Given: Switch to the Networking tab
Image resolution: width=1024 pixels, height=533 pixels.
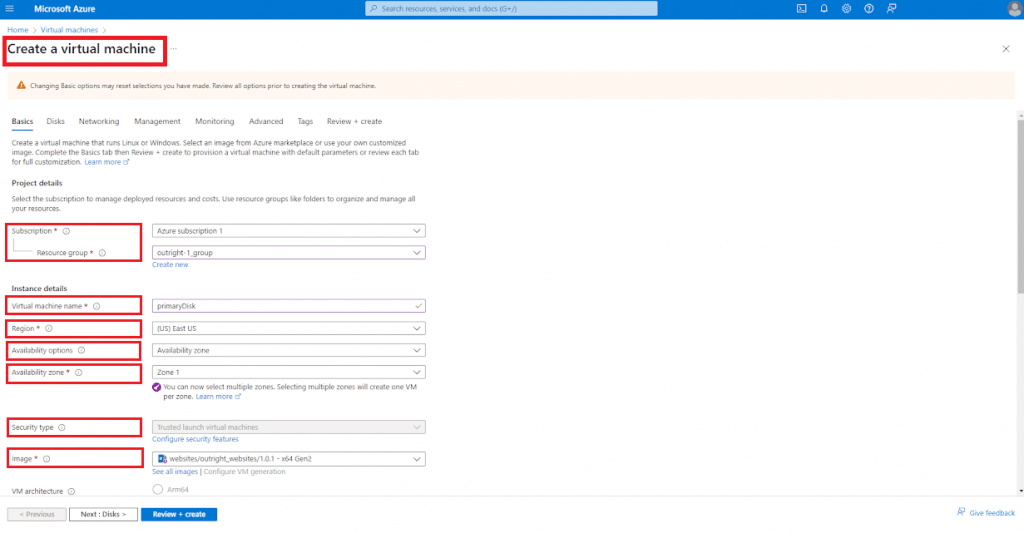Looking at the screenshot, I should [x=99, y=121].
